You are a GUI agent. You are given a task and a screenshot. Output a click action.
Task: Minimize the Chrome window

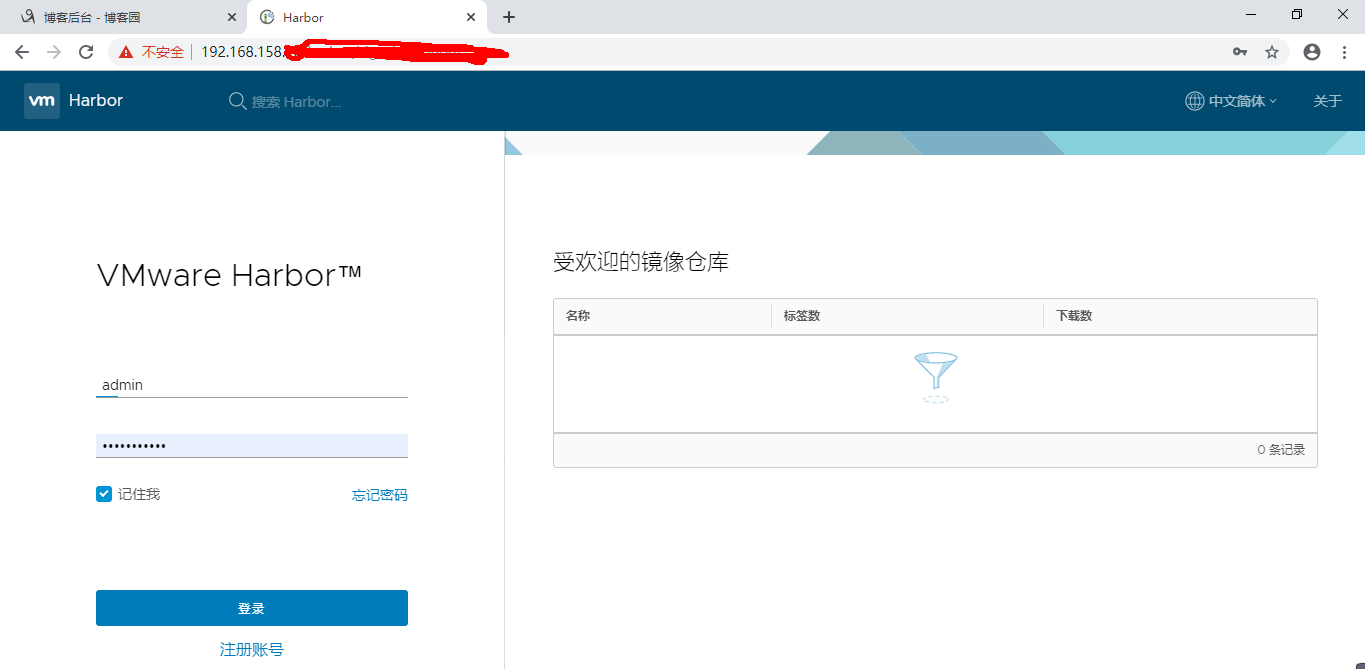1251,14
